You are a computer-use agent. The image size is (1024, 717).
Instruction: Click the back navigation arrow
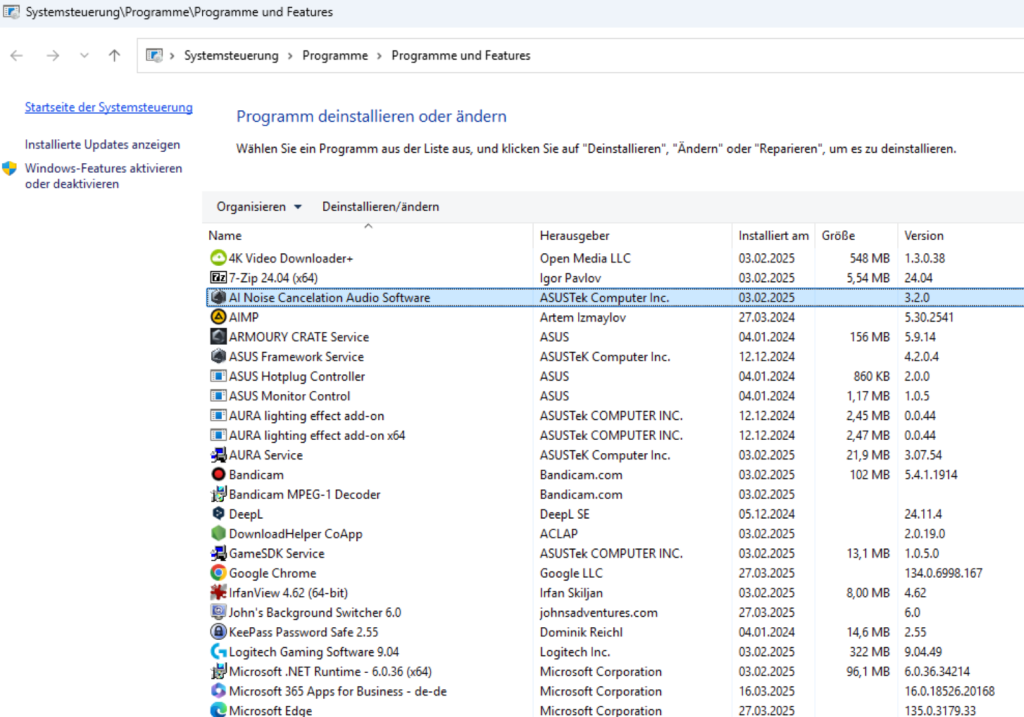point(17,55)
